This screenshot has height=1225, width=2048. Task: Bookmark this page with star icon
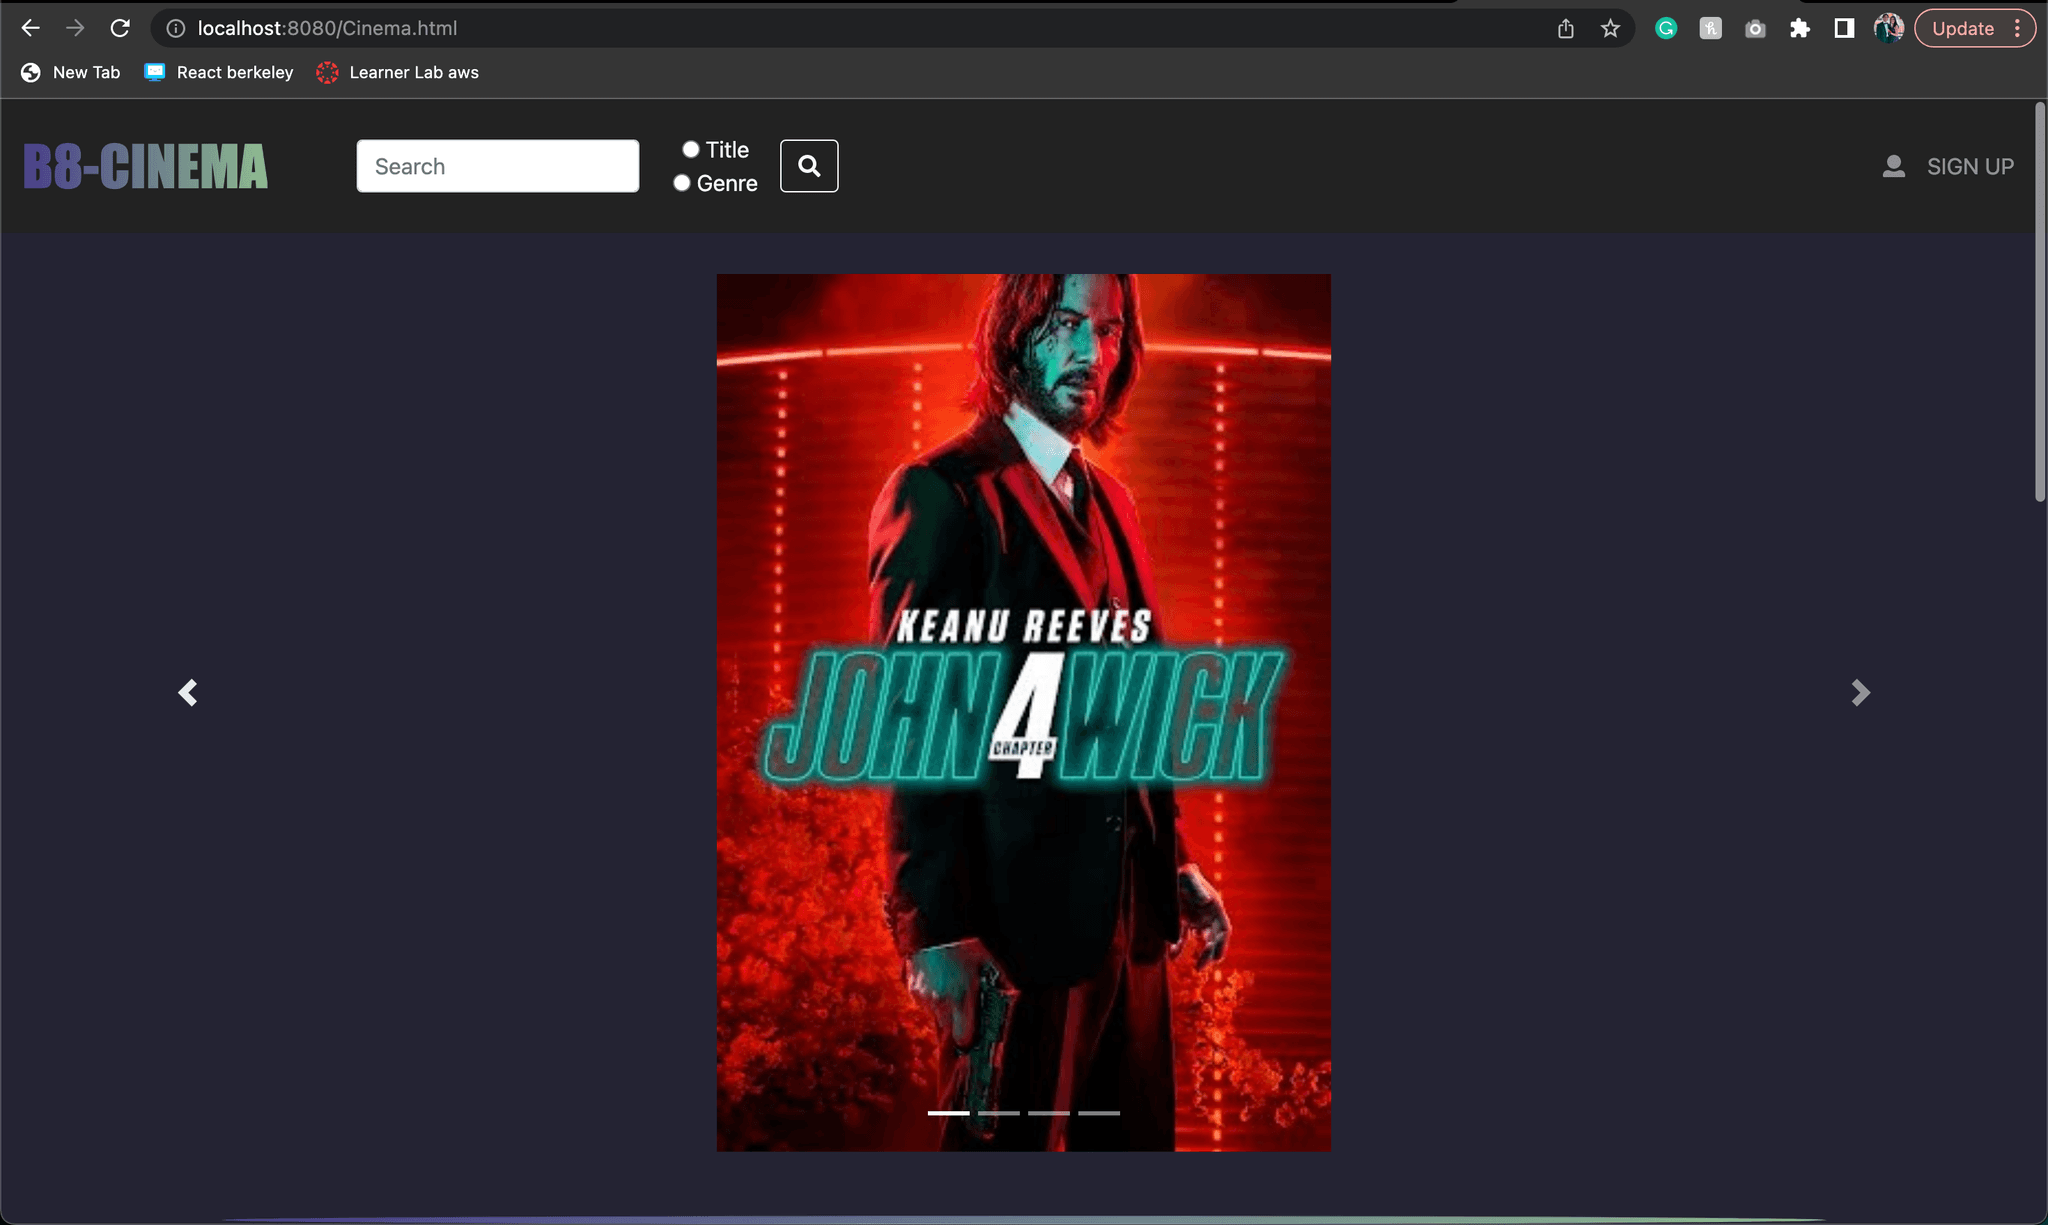click(x=1610, y=28)
